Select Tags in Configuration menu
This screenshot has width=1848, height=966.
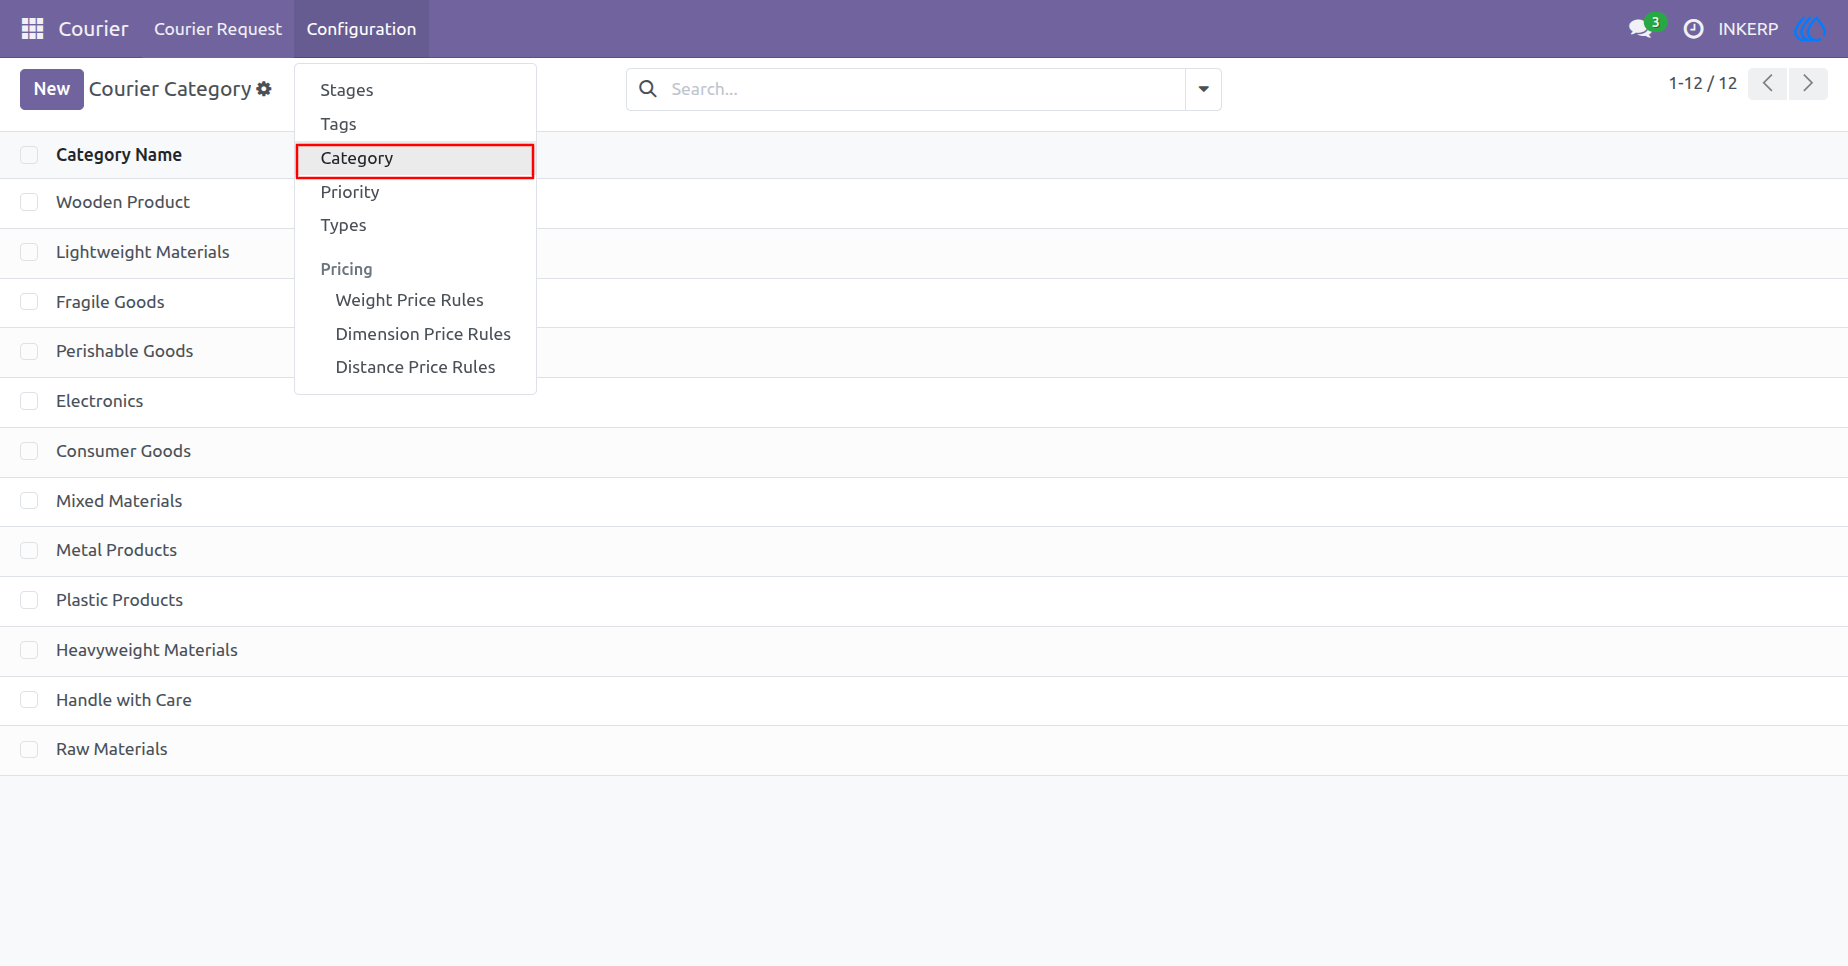coord(415,124)
